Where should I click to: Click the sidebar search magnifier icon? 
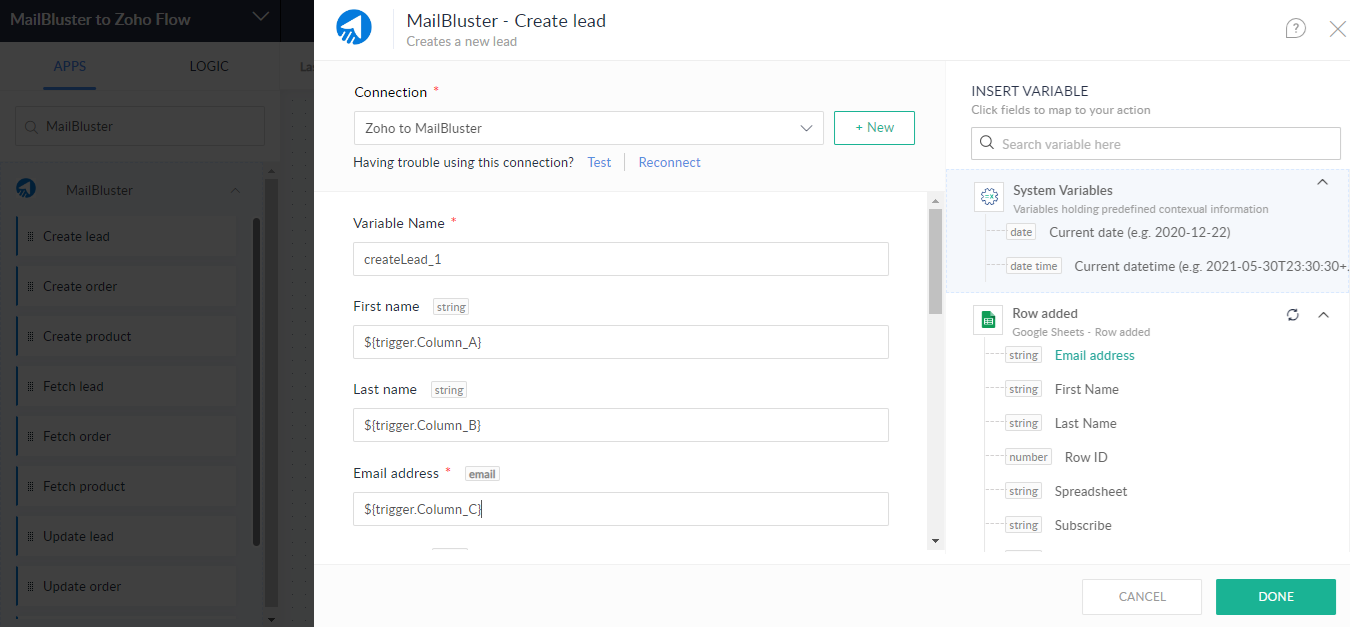click(33, 127)
